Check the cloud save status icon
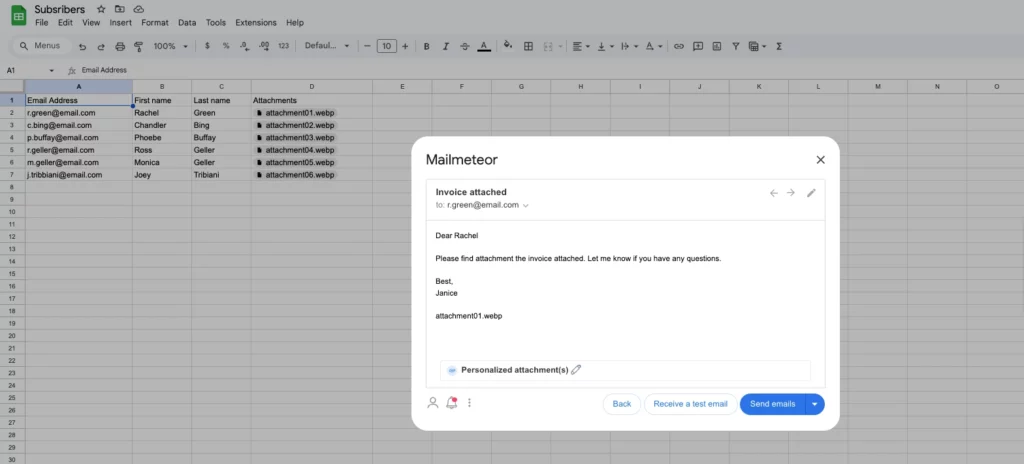This screenshot has width=1024, height=464. [138, 9]
